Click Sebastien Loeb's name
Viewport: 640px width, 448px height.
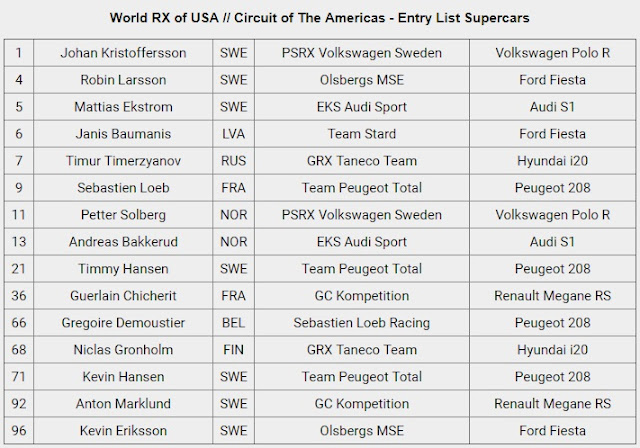(x=121, y=186)
